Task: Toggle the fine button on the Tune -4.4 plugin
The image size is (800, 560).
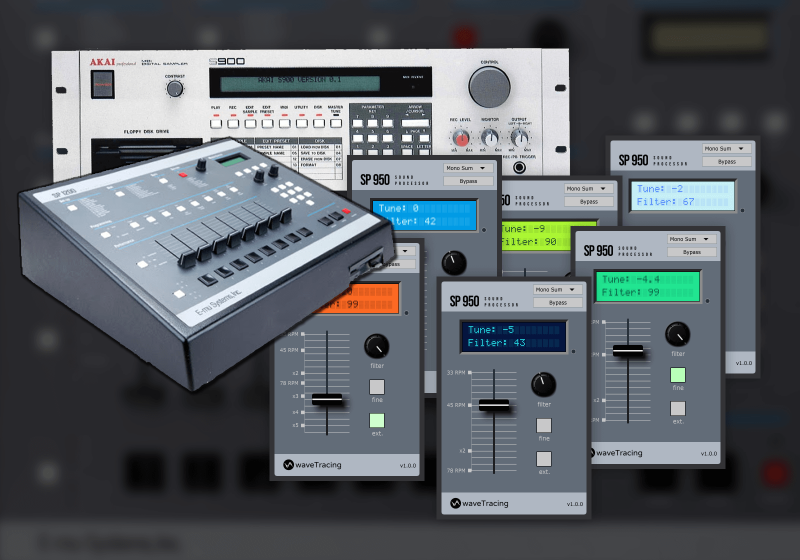Action: coord(678,375)
